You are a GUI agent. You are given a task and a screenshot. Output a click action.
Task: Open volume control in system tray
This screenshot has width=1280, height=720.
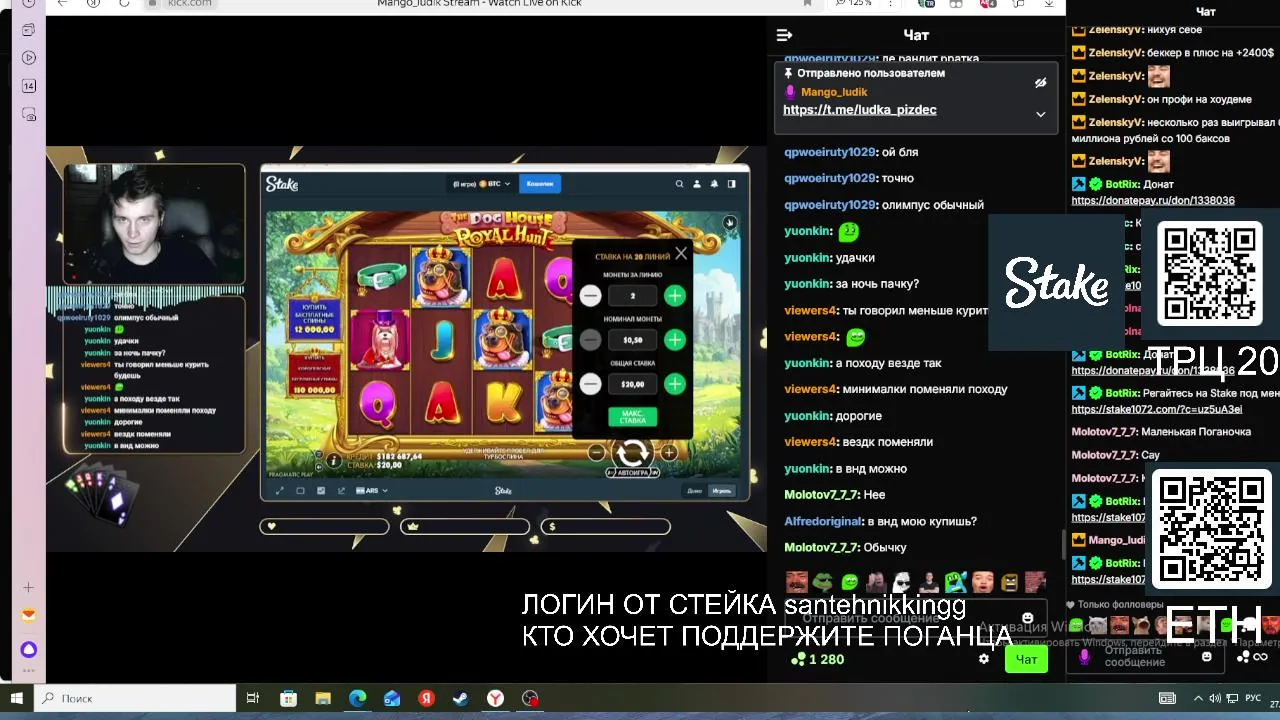point(1215,698)
